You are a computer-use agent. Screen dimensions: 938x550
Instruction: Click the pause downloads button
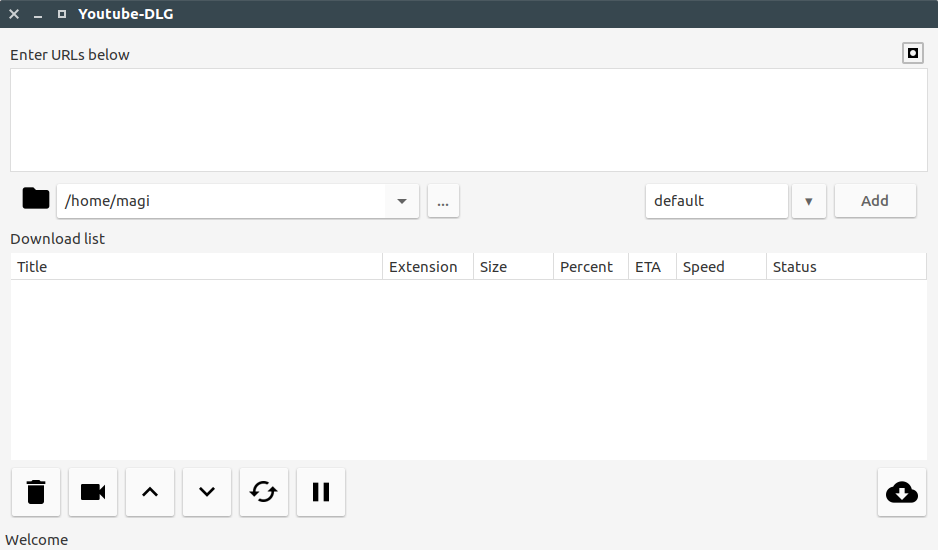click(321, 492)
